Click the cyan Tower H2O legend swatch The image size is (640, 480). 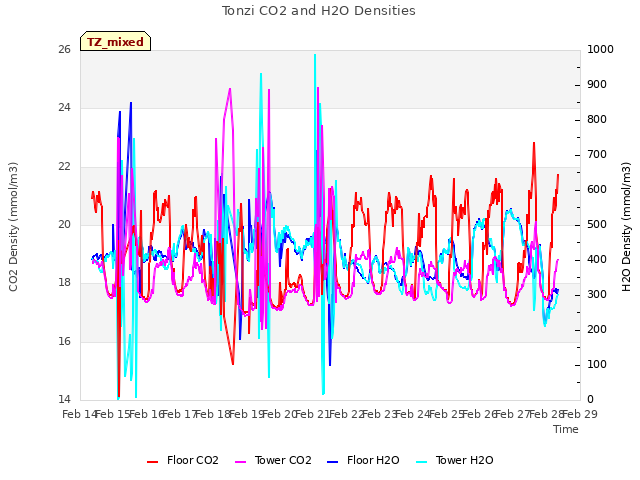point(422,462)
